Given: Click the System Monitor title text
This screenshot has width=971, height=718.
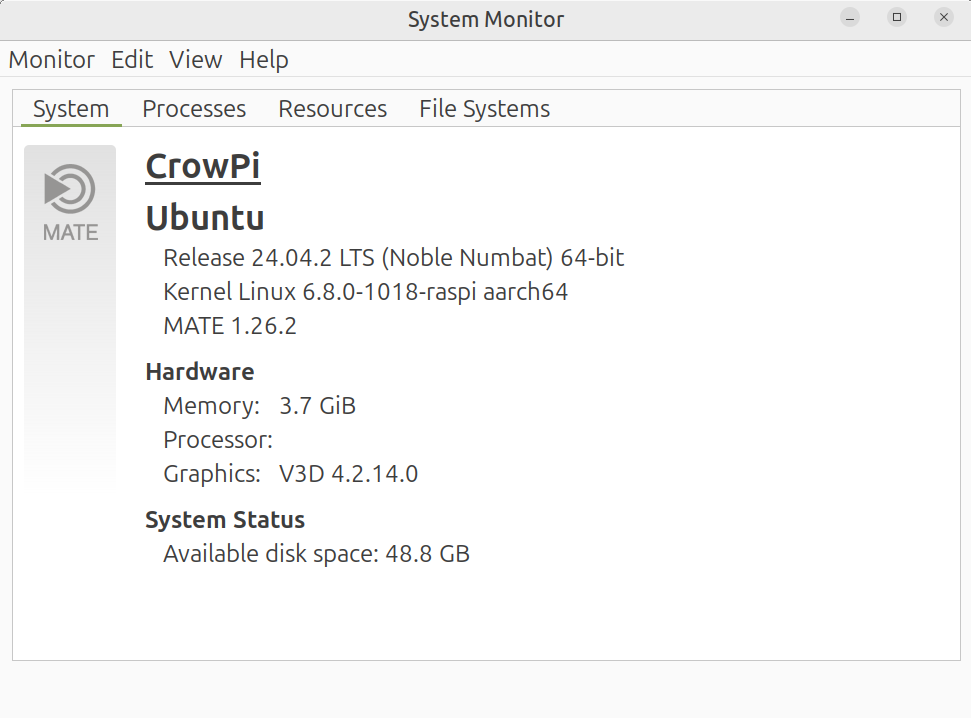Looking at the screenshot, I should point(486,19).
